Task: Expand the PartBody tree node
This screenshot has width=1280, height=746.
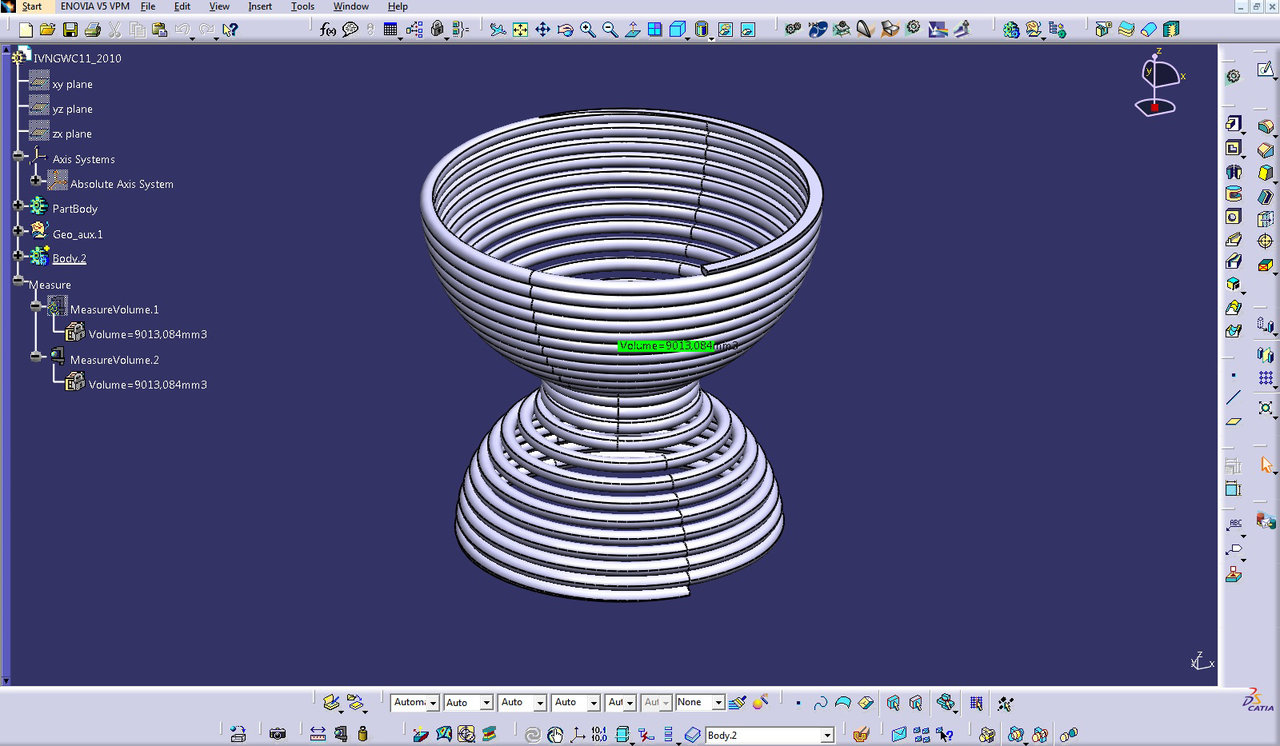Action: point(18,205)
